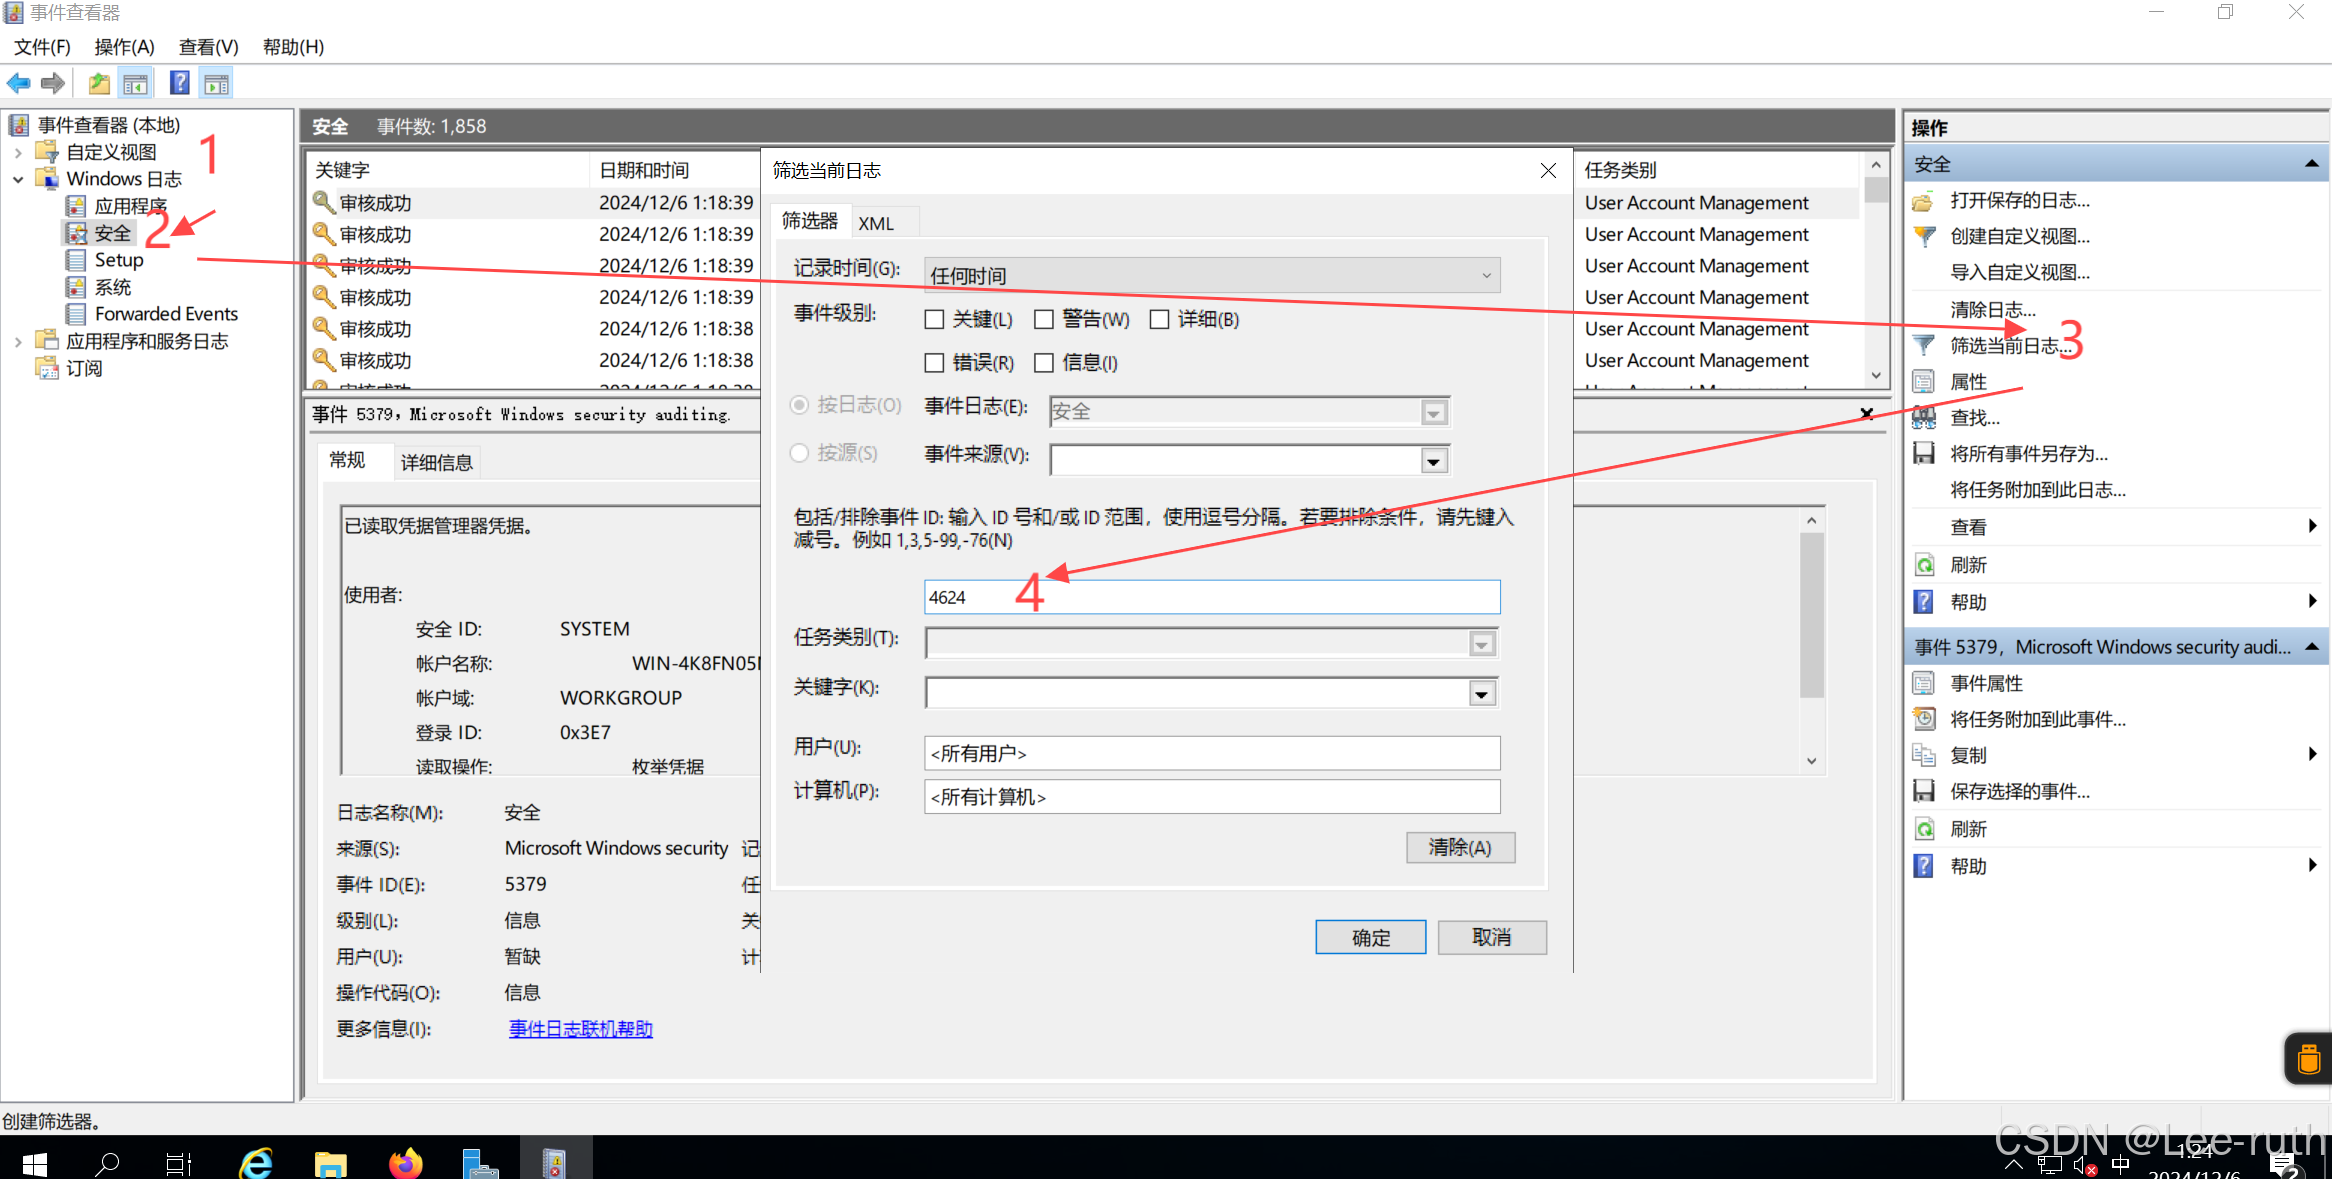Click the back arrow toolbar icon
This screenshot has width=2332, height=1179.
[19, 84]
